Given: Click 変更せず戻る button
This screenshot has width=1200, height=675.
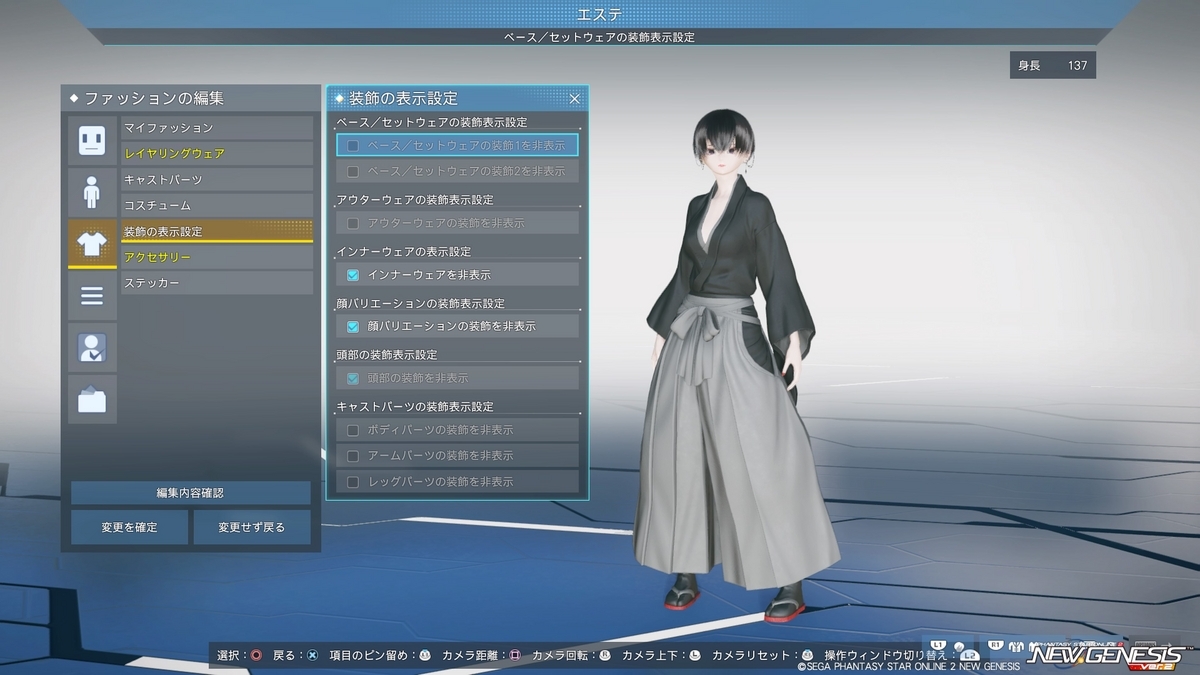Looking at the screenshot, I should [x=252, y=527].
